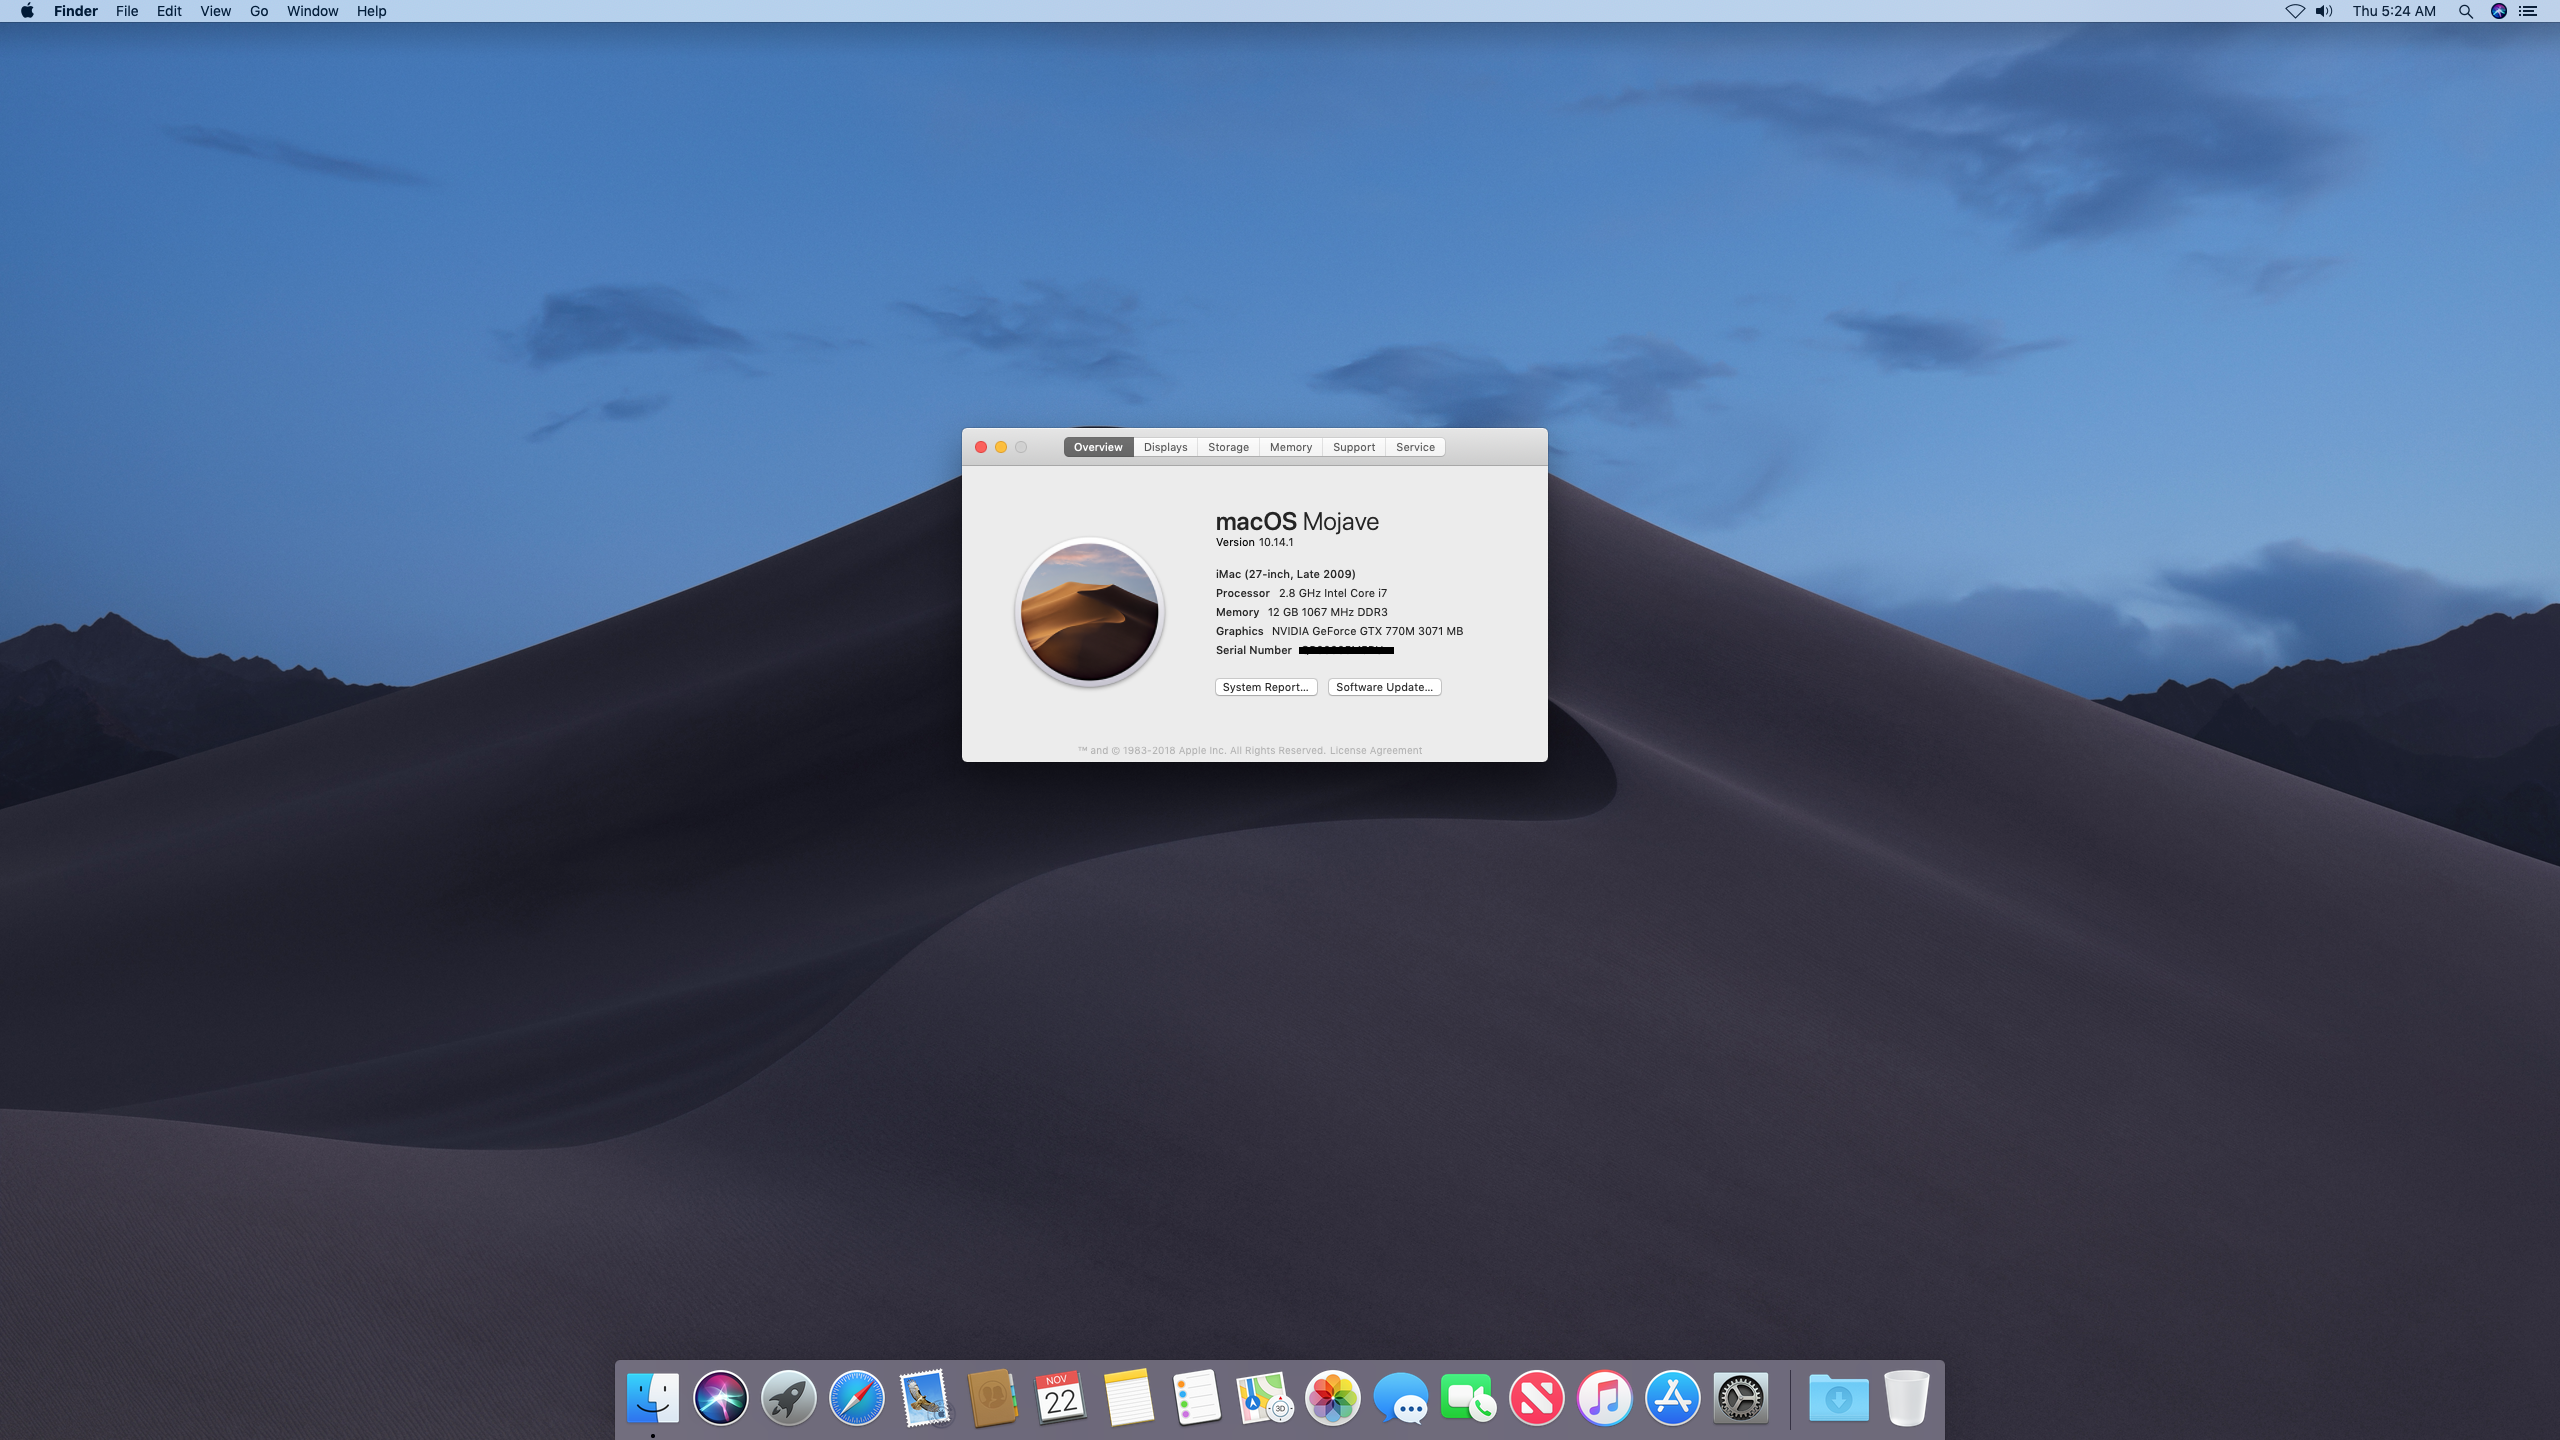
Task: Open Messages from the Dock
Action: click(1400, 1397)
